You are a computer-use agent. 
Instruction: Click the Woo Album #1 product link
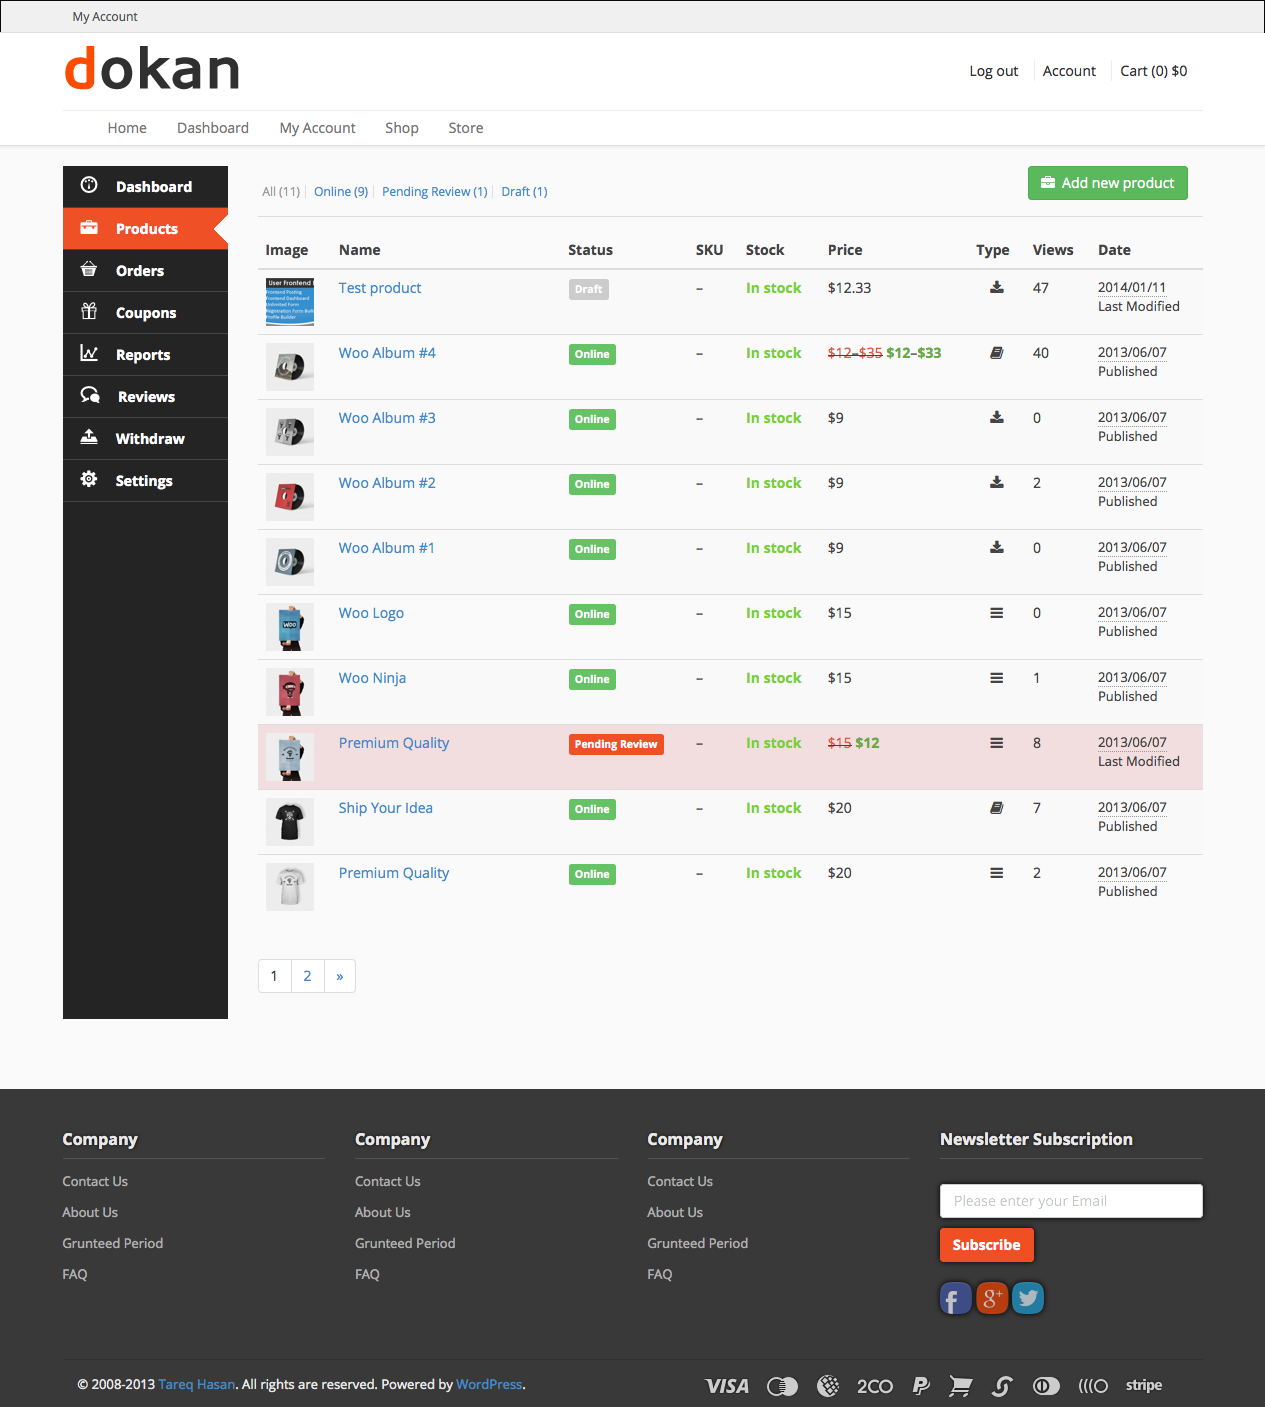tap(387, 548)
